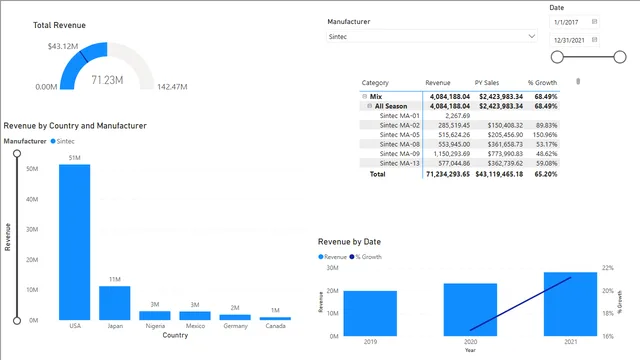Click the Mix row revenue 4,084,188.04

click(450, 97)
